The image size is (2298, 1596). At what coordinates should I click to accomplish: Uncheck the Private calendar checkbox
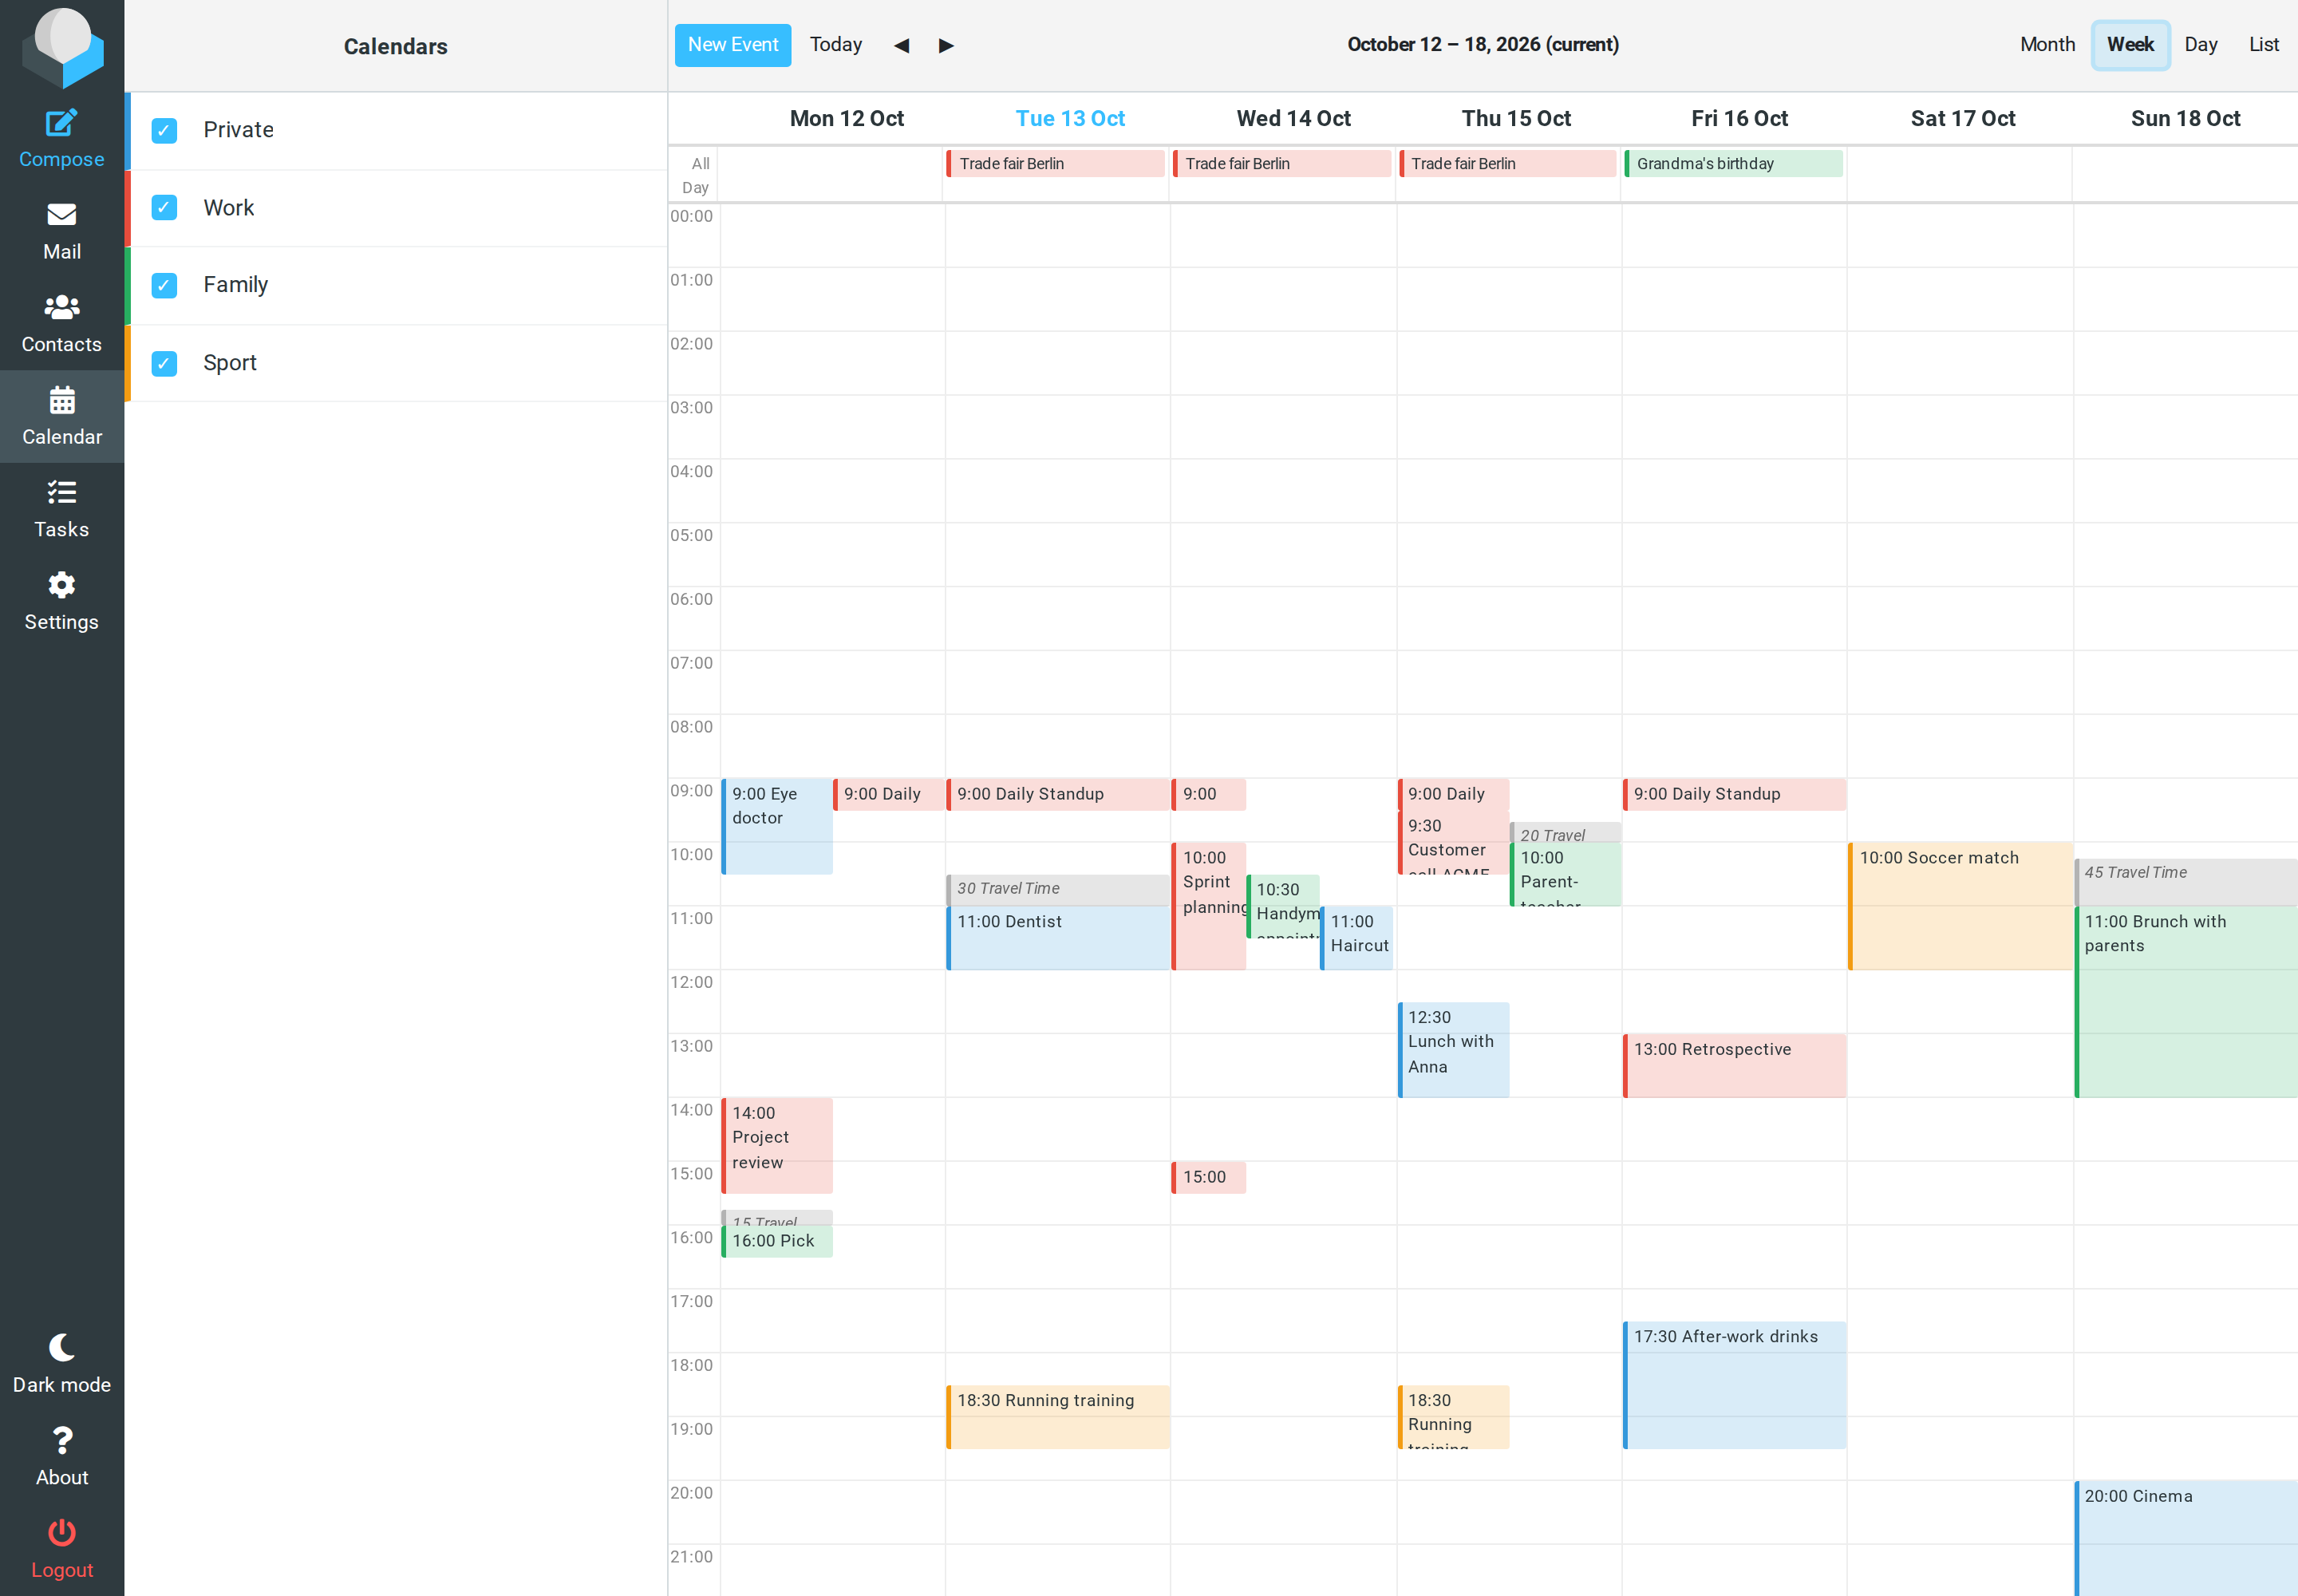coord(164,130)
